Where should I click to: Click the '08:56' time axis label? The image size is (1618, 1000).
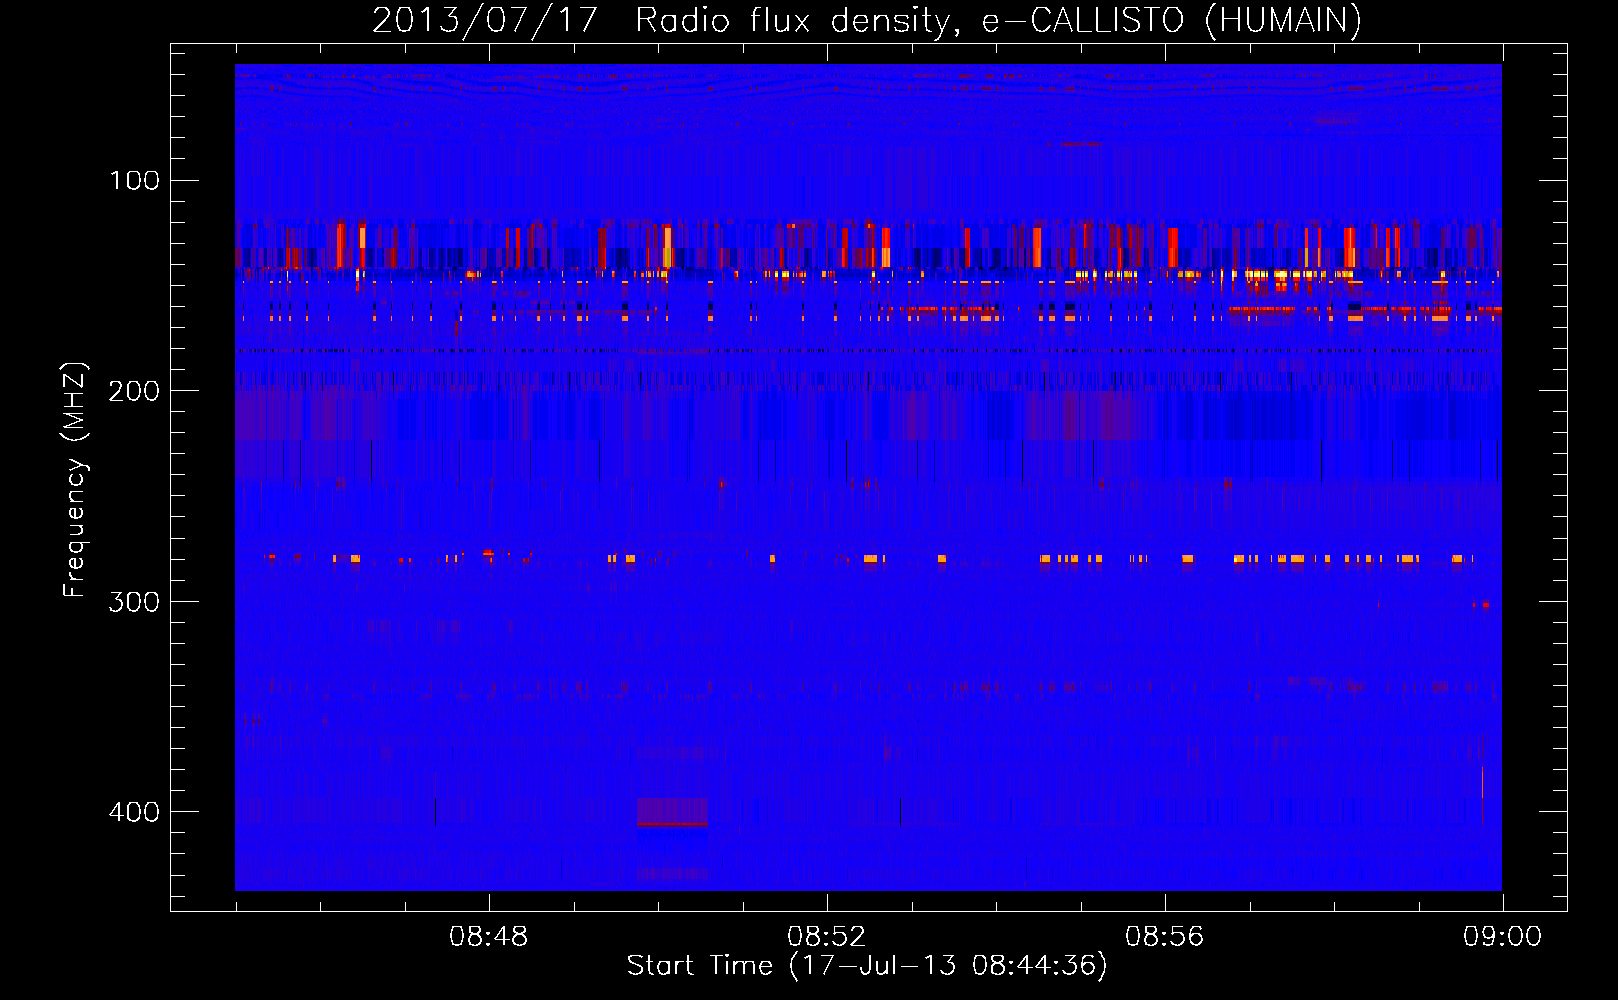click(1165, 937)
